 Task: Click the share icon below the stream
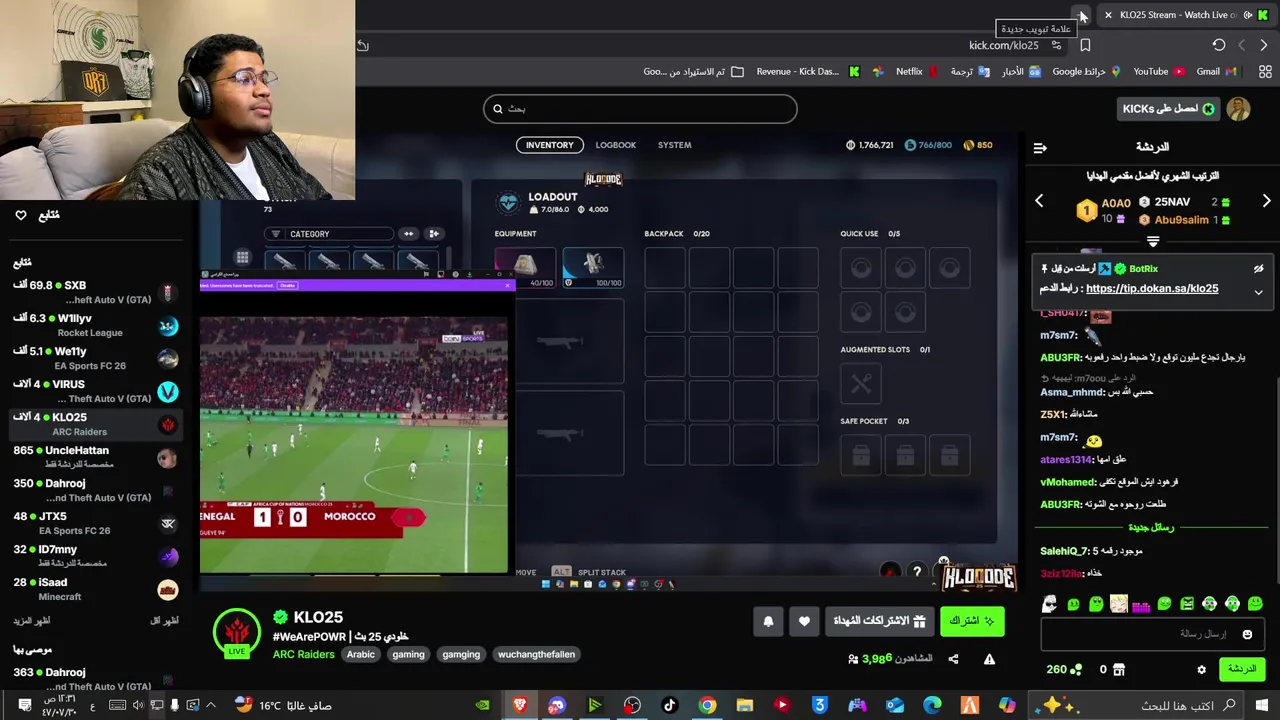click(x=953, y=659)
